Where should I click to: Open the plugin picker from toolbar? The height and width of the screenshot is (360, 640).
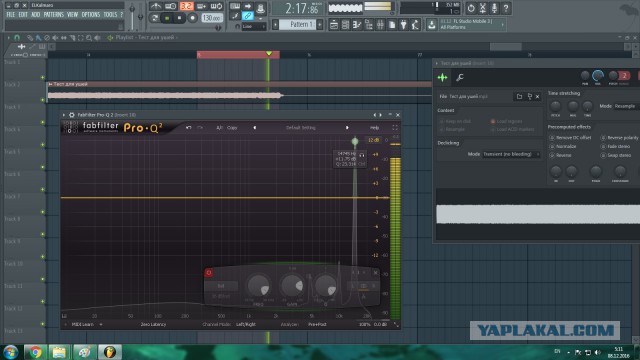404,25
